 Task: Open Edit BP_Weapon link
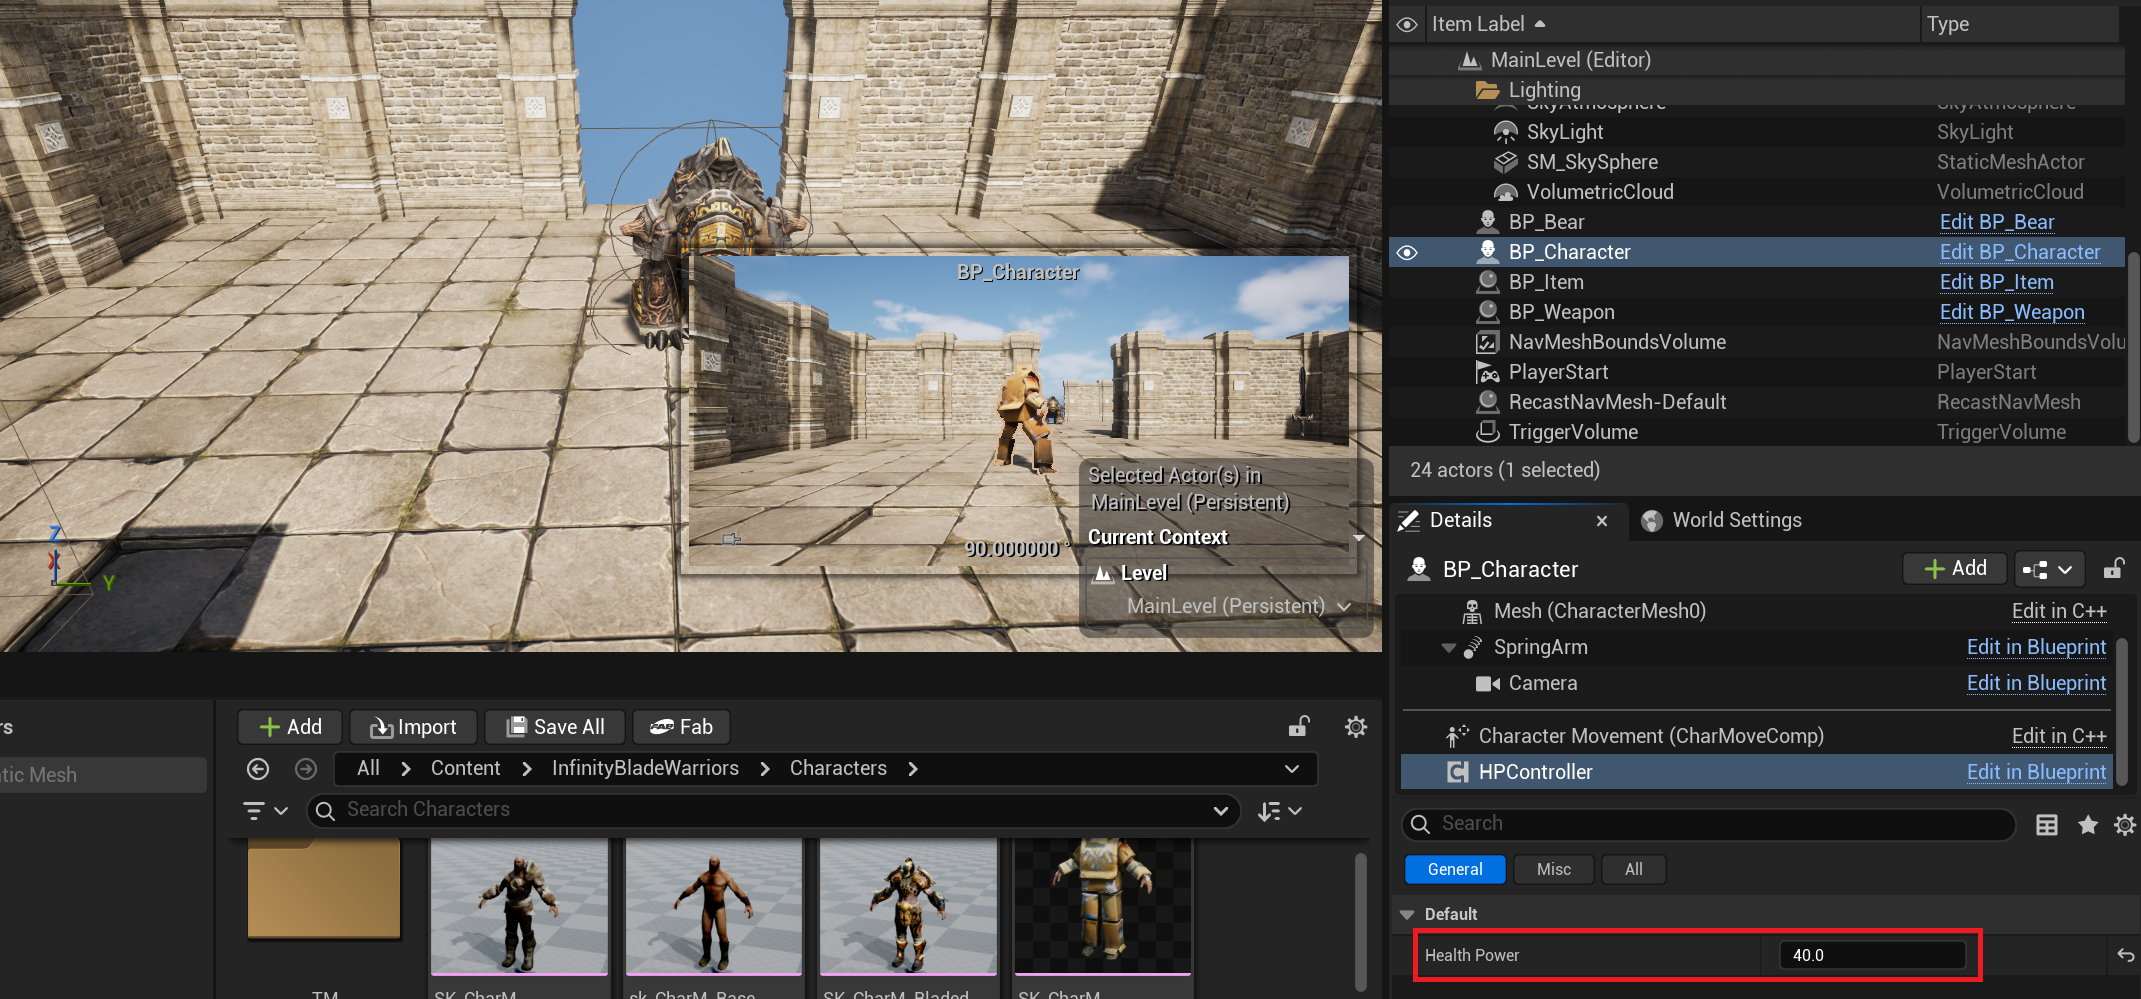pos(2012,312)
